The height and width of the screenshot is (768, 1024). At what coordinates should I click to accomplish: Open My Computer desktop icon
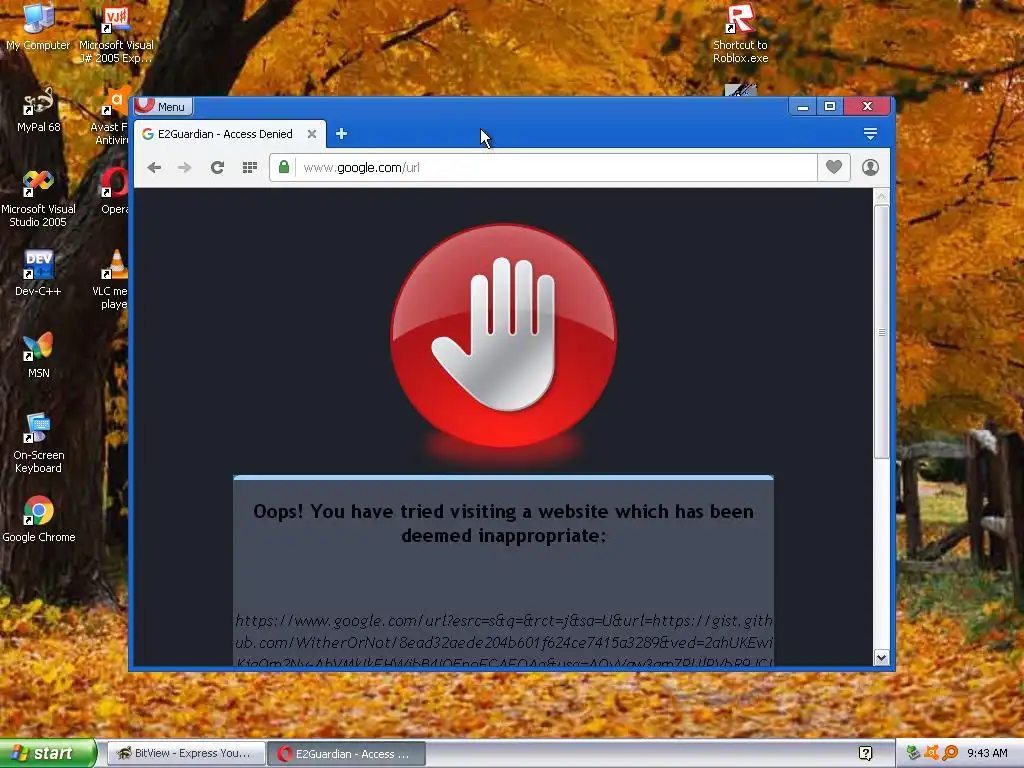tap(38, 27)
